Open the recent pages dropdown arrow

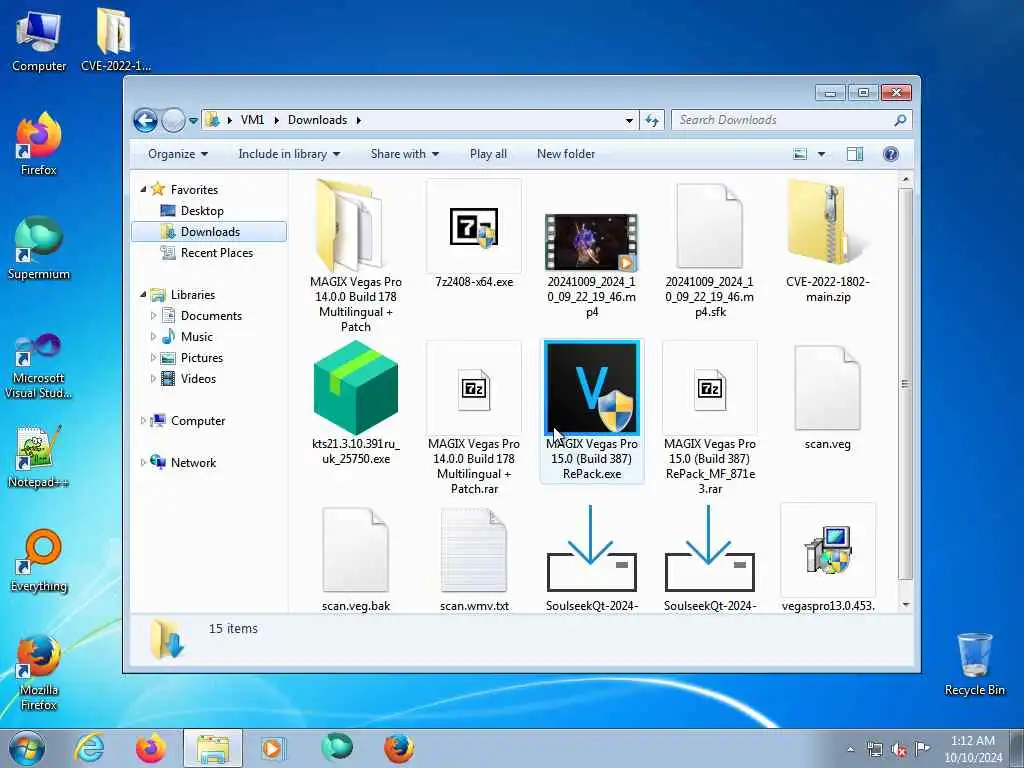tap(193, 120)
